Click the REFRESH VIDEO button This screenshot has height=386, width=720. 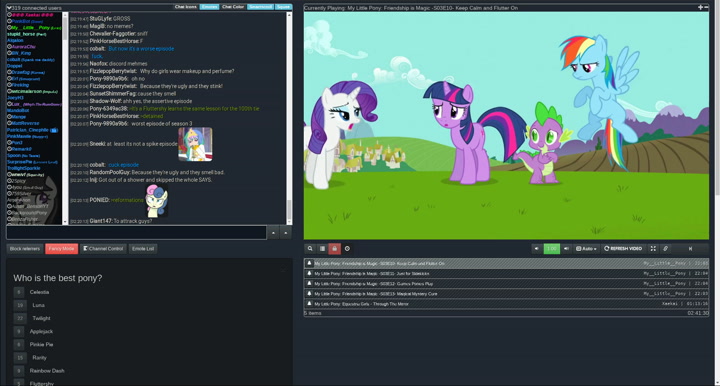623,249
